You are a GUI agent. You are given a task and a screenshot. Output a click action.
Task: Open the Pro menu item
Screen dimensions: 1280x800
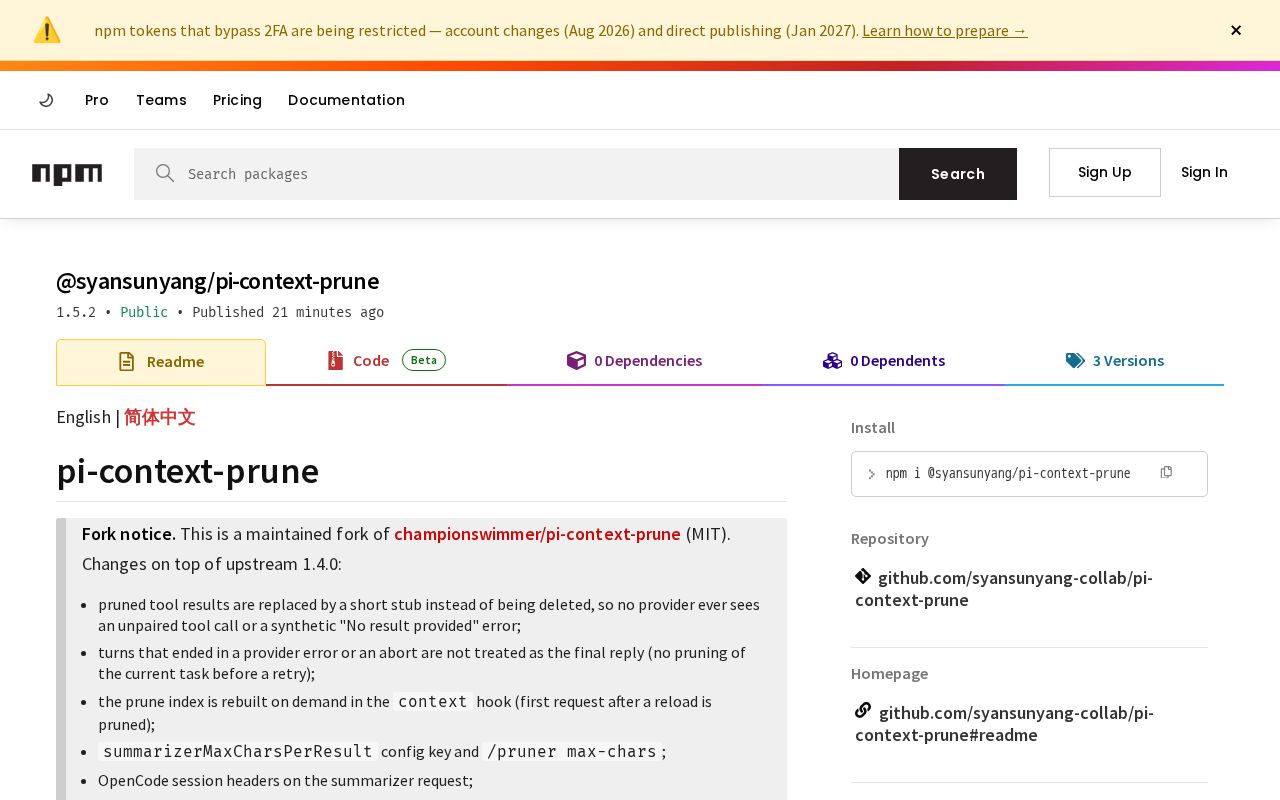click(97, 100)
